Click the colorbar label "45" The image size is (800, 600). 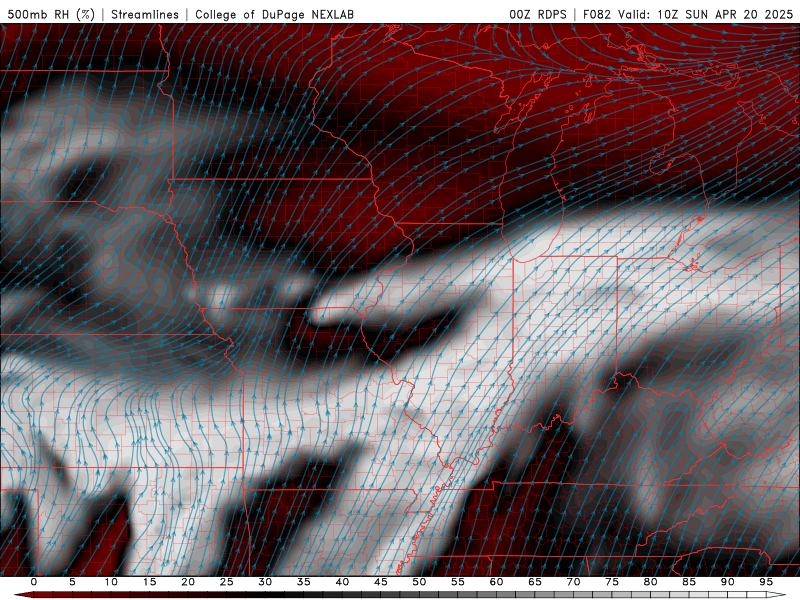coord(381,582)
